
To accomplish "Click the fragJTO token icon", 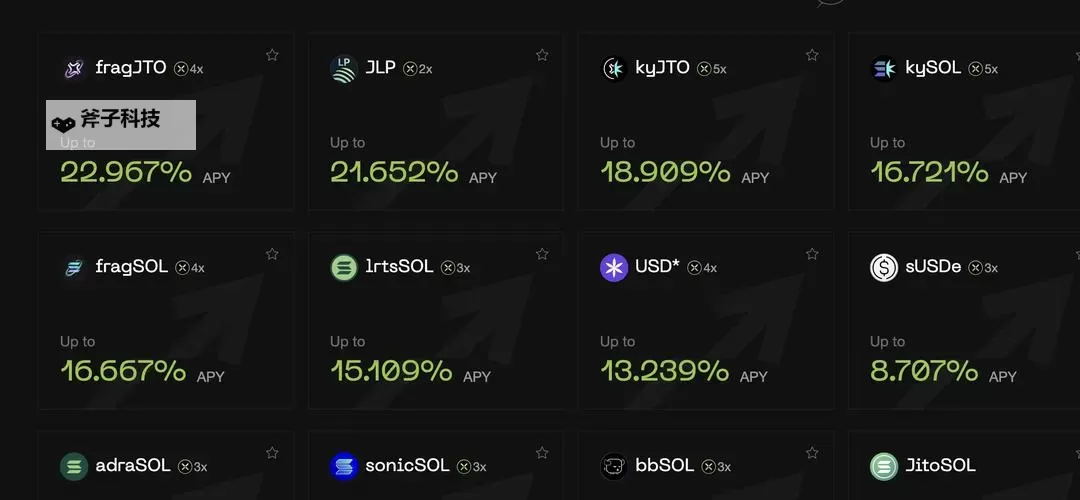I will click(x=74, y=69).
